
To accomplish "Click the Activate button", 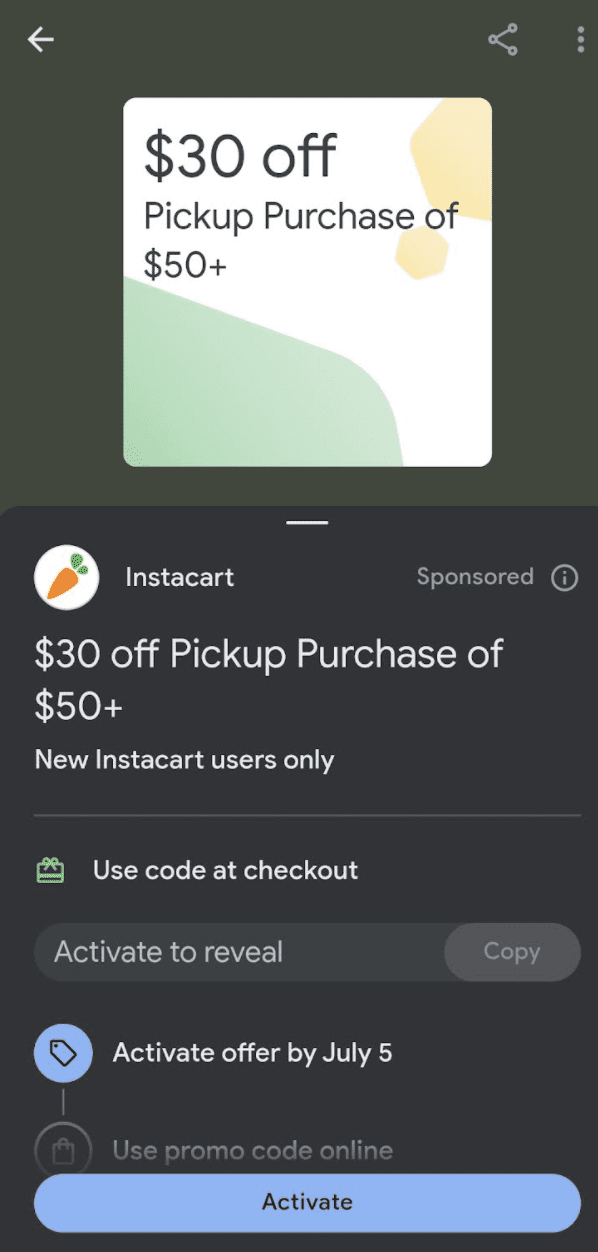I will coord(307,1202).
